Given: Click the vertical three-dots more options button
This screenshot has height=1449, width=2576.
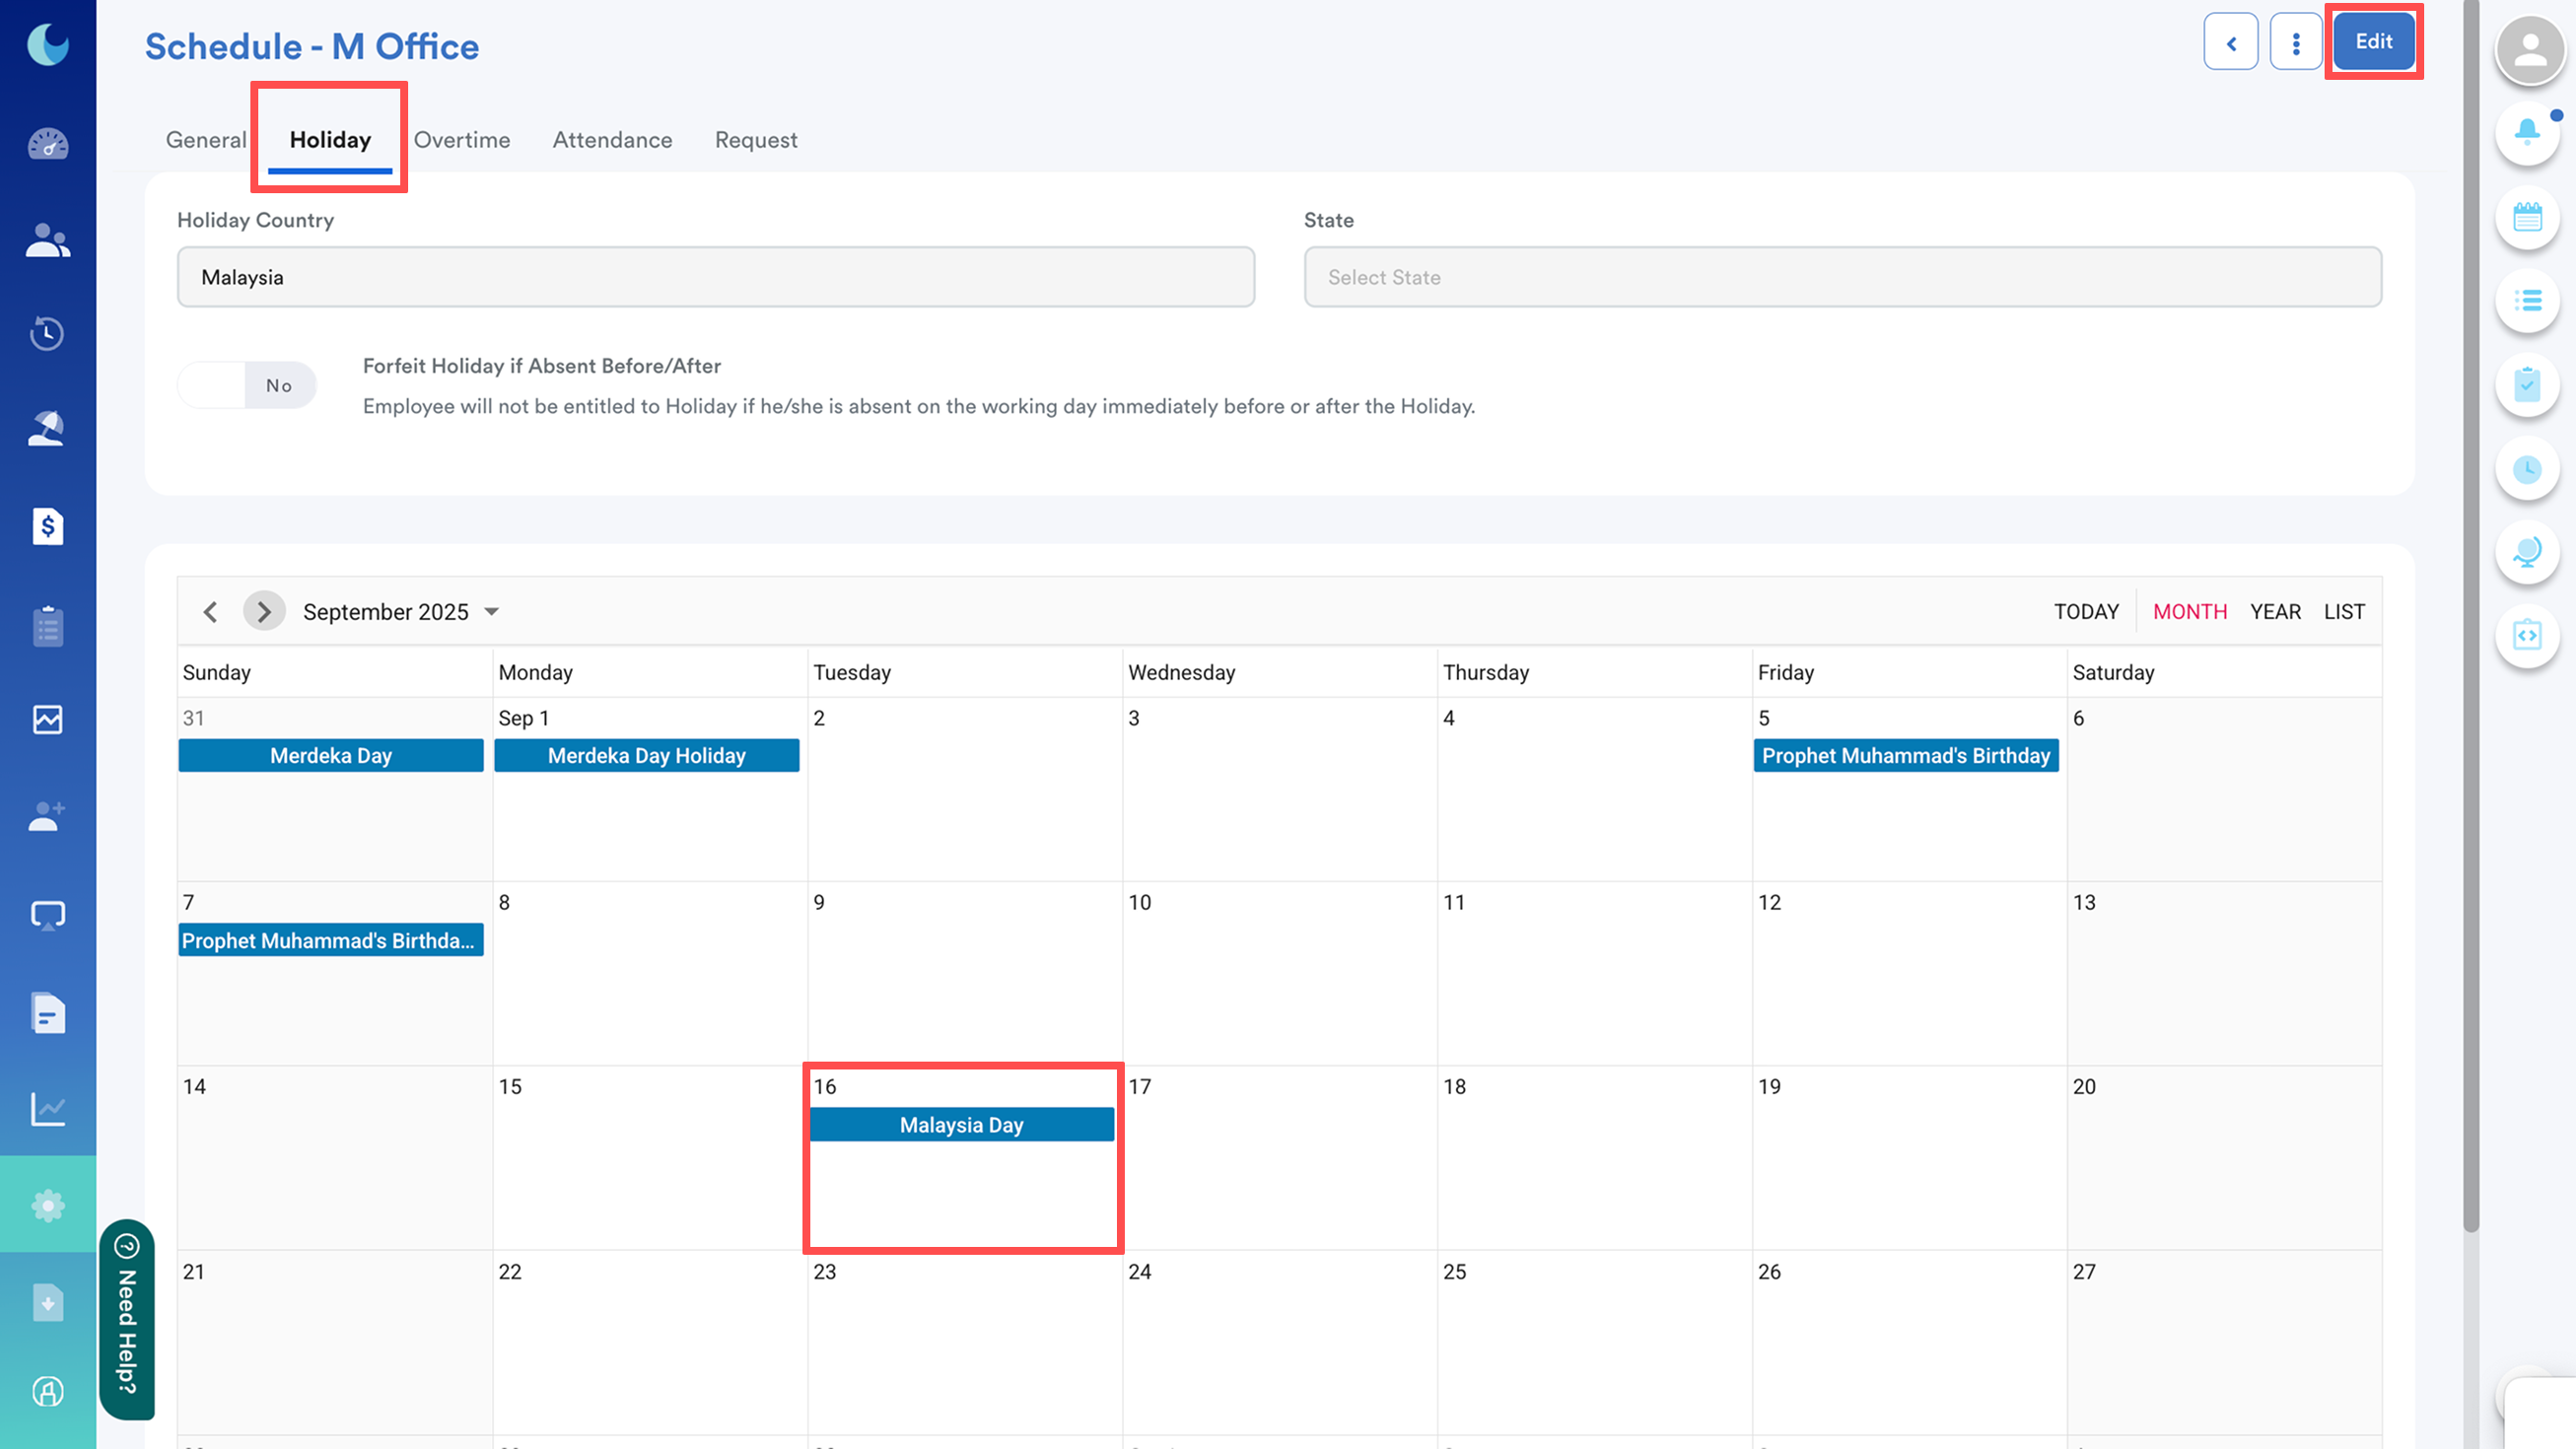Looking at the screenshot, I should pos(2295,42).
